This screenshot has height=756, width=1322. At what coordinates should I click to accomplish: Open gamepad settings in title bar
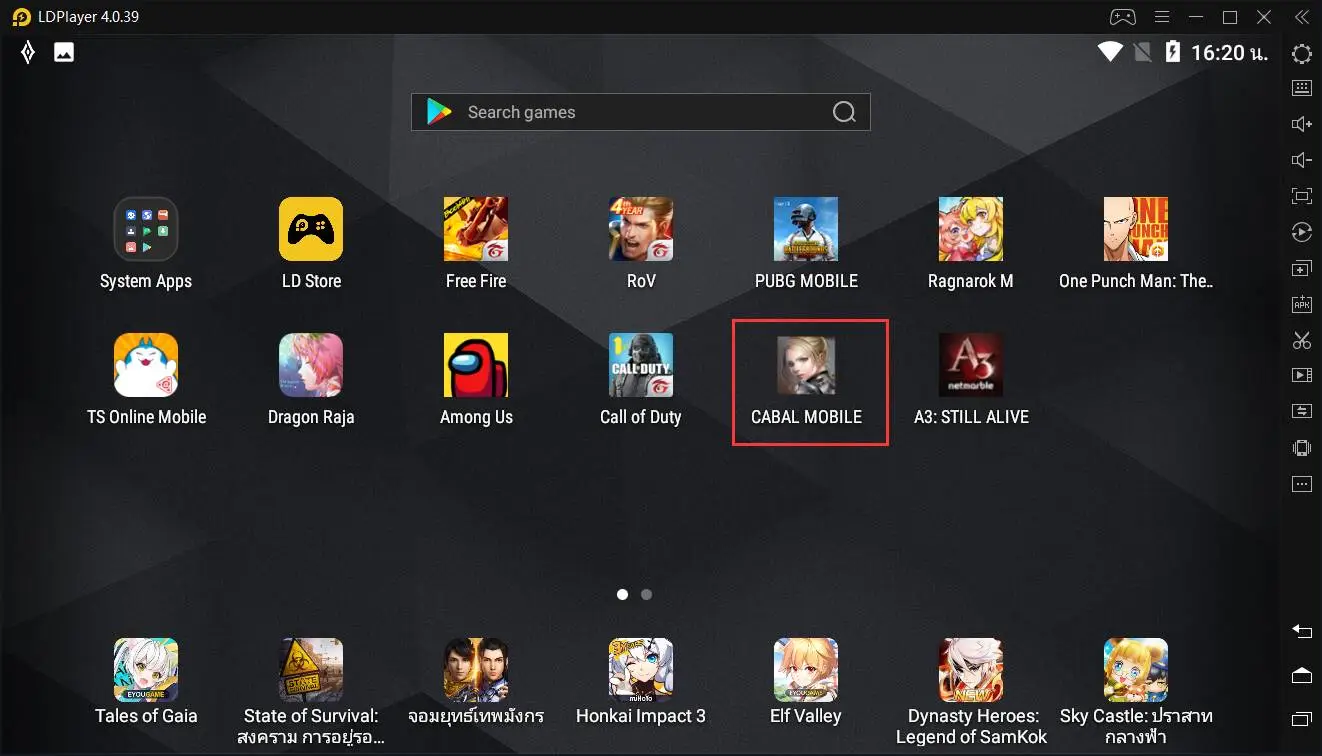tap(1123, 17)
